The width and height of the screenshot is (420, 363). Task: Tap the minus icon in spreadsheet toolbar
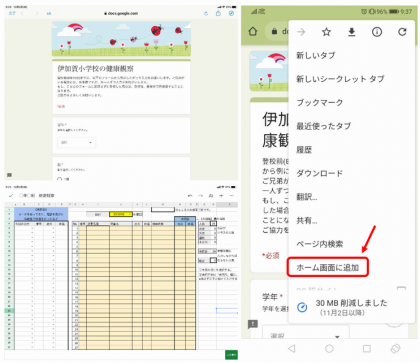click(x=232, y=196)
